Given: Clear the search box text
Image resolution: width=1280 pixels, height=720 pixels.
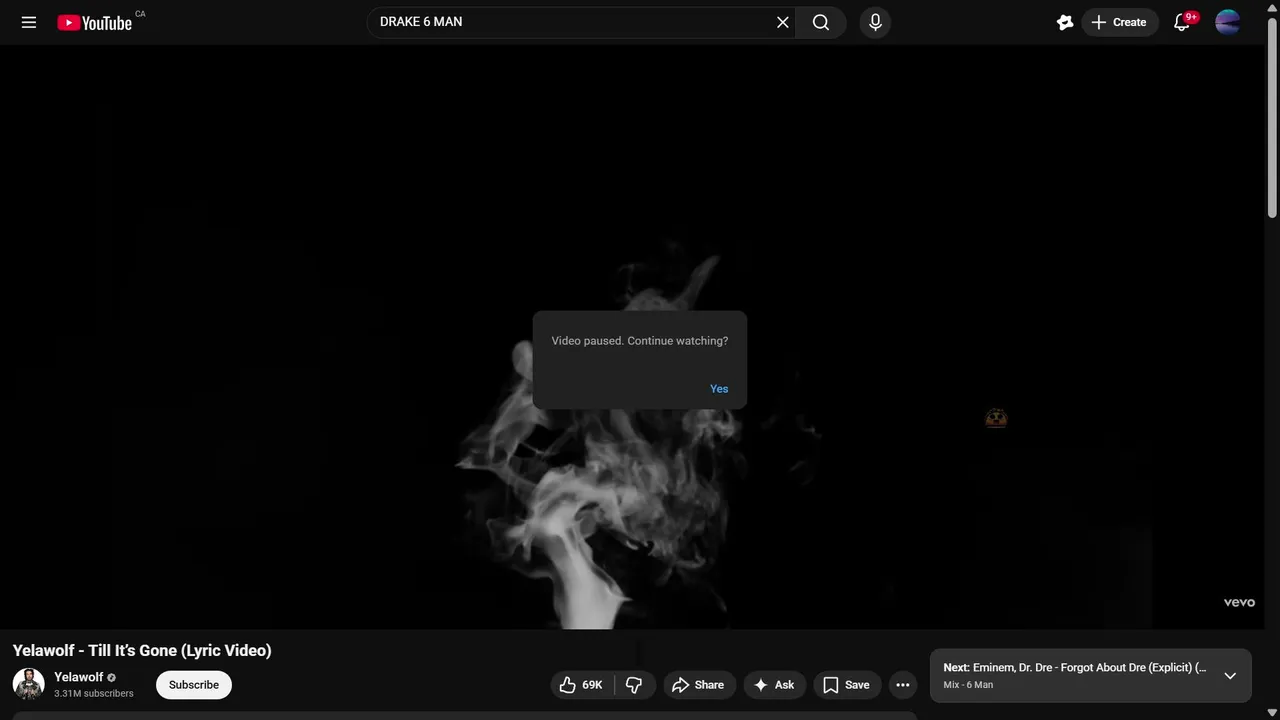Looking at the screenshot, I should click(x=783, y=22).
